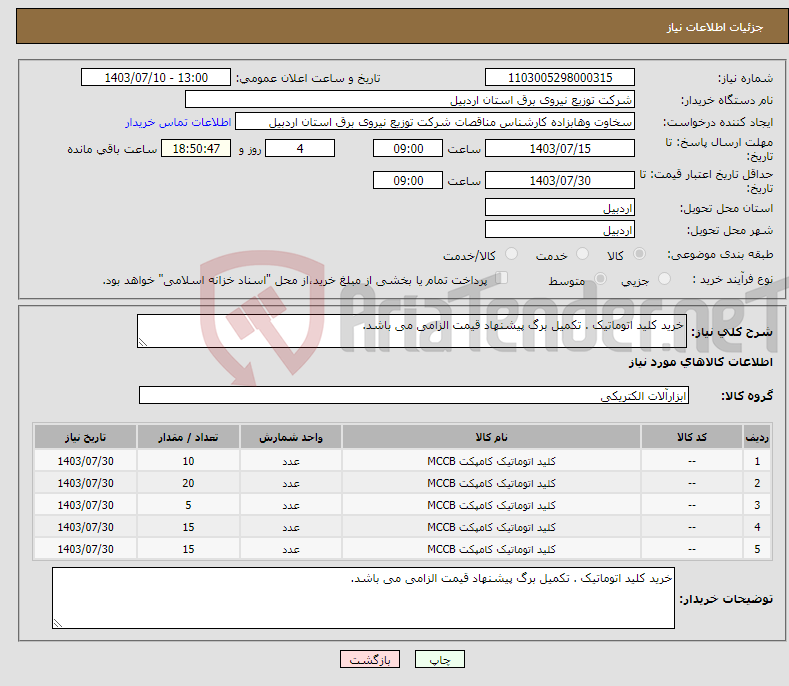This screenshot has width=789, height=686.
Task: Click the remaining days field showing 4
Action: point(300,148)
